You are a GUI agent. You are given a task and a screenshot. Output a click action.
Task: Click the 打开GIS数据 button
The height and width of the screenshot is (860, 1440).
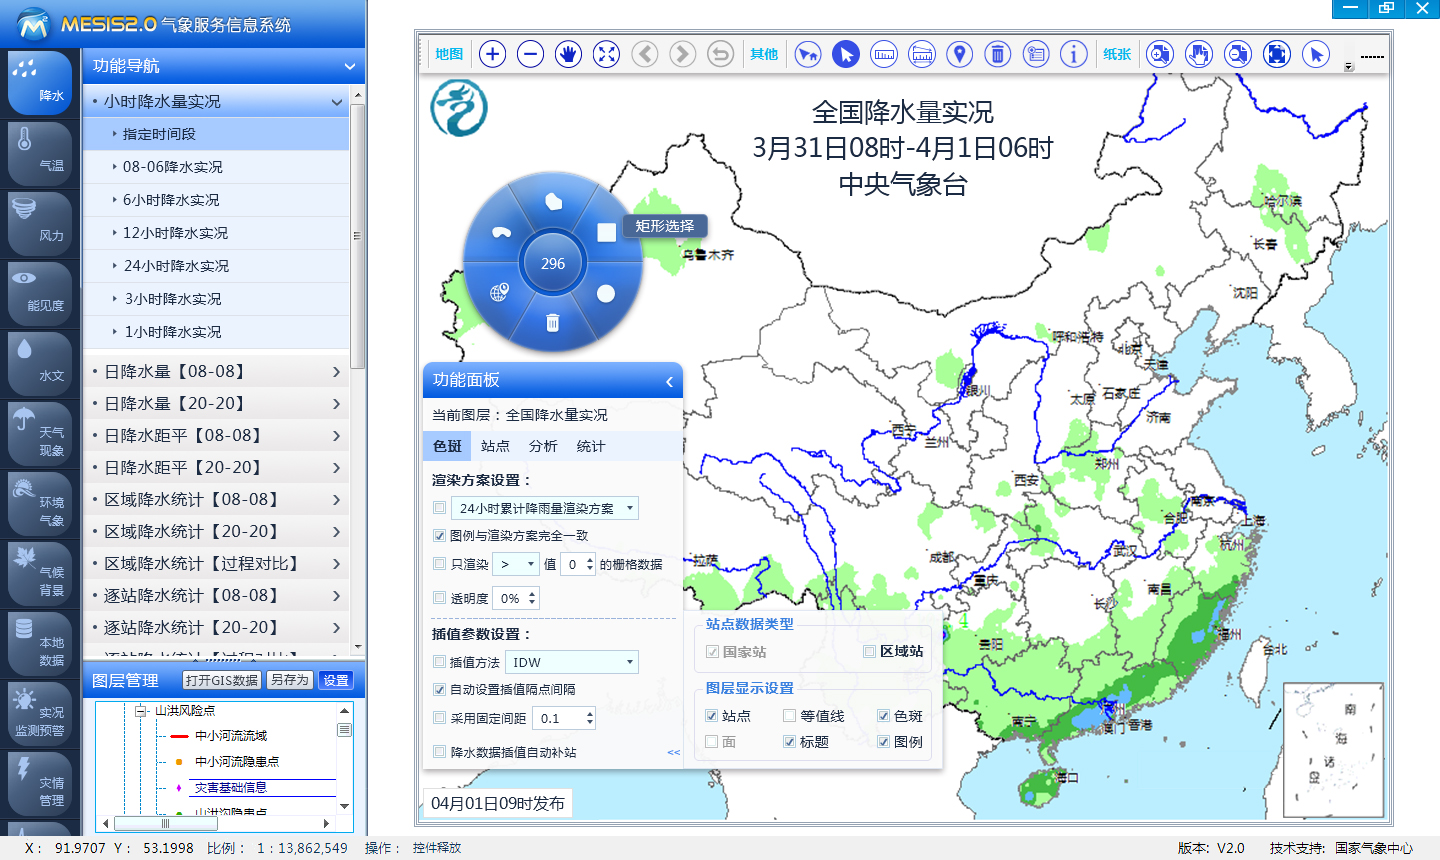tap(222, 680)
